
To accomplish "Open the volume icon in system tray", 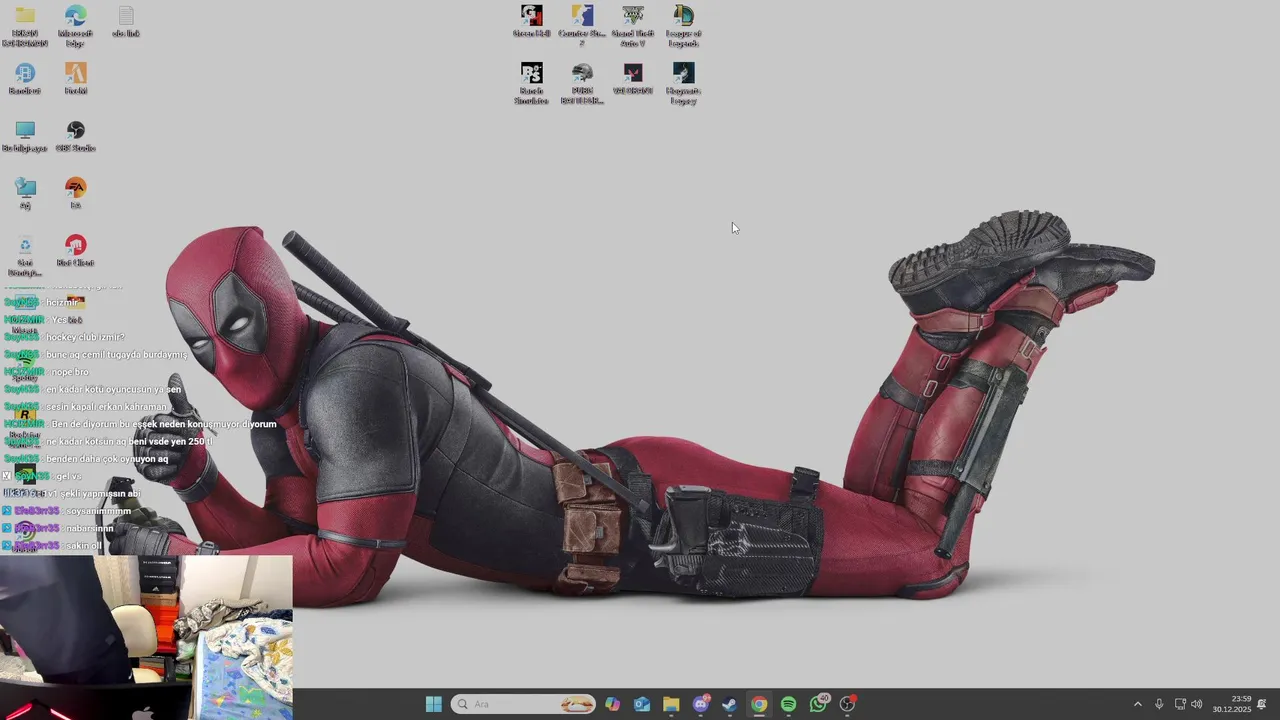I will pyautogui.click(x=1197, y=704).
